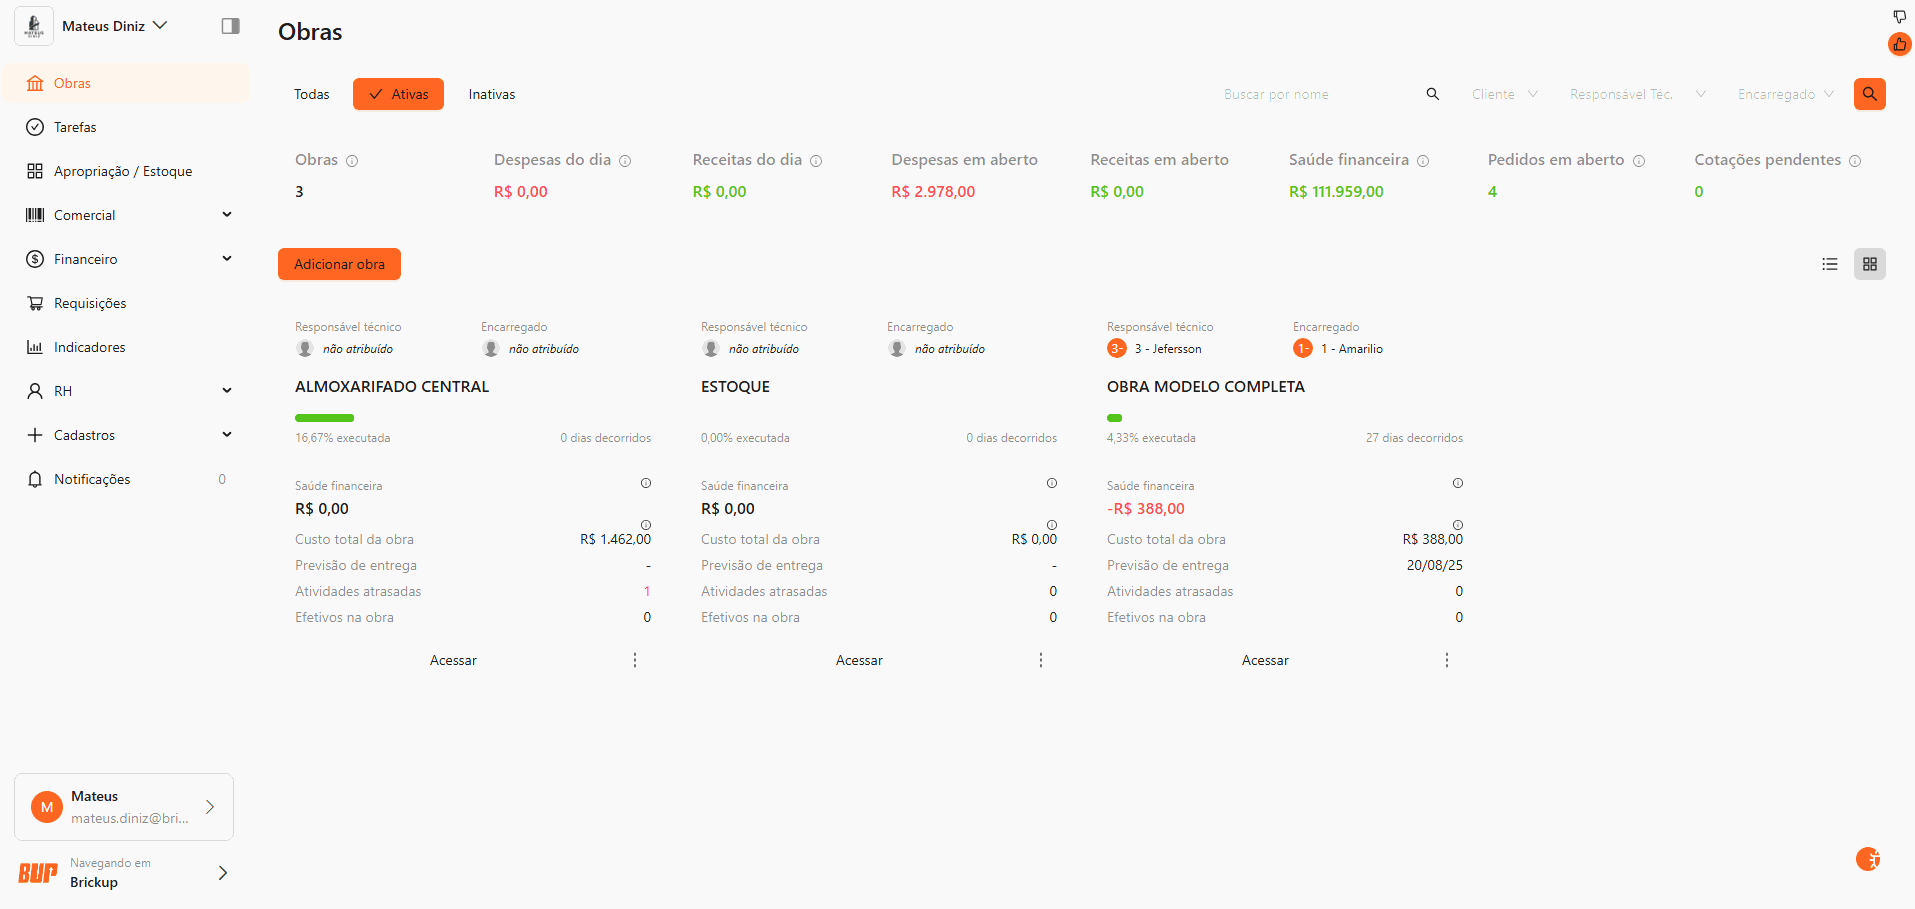Click the Comercial barcode icon
Image resolution: width=1915 pixels, height=909 pixels.
(x=35, y=215)
